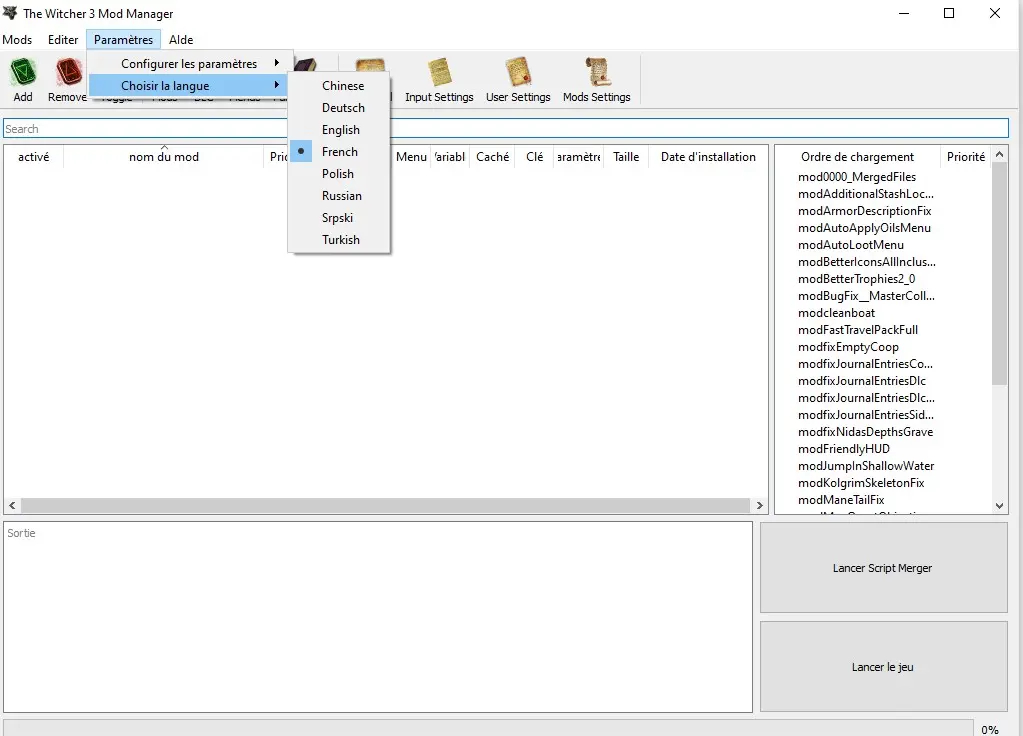Click the progress bar at bottom
1023x736 pixels.
click(x=488, y=728)
